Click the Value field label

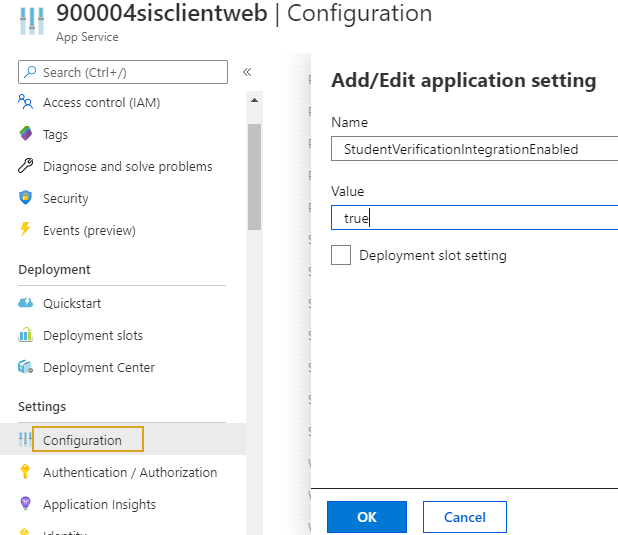pyautogui.click(x=348, y=191)
